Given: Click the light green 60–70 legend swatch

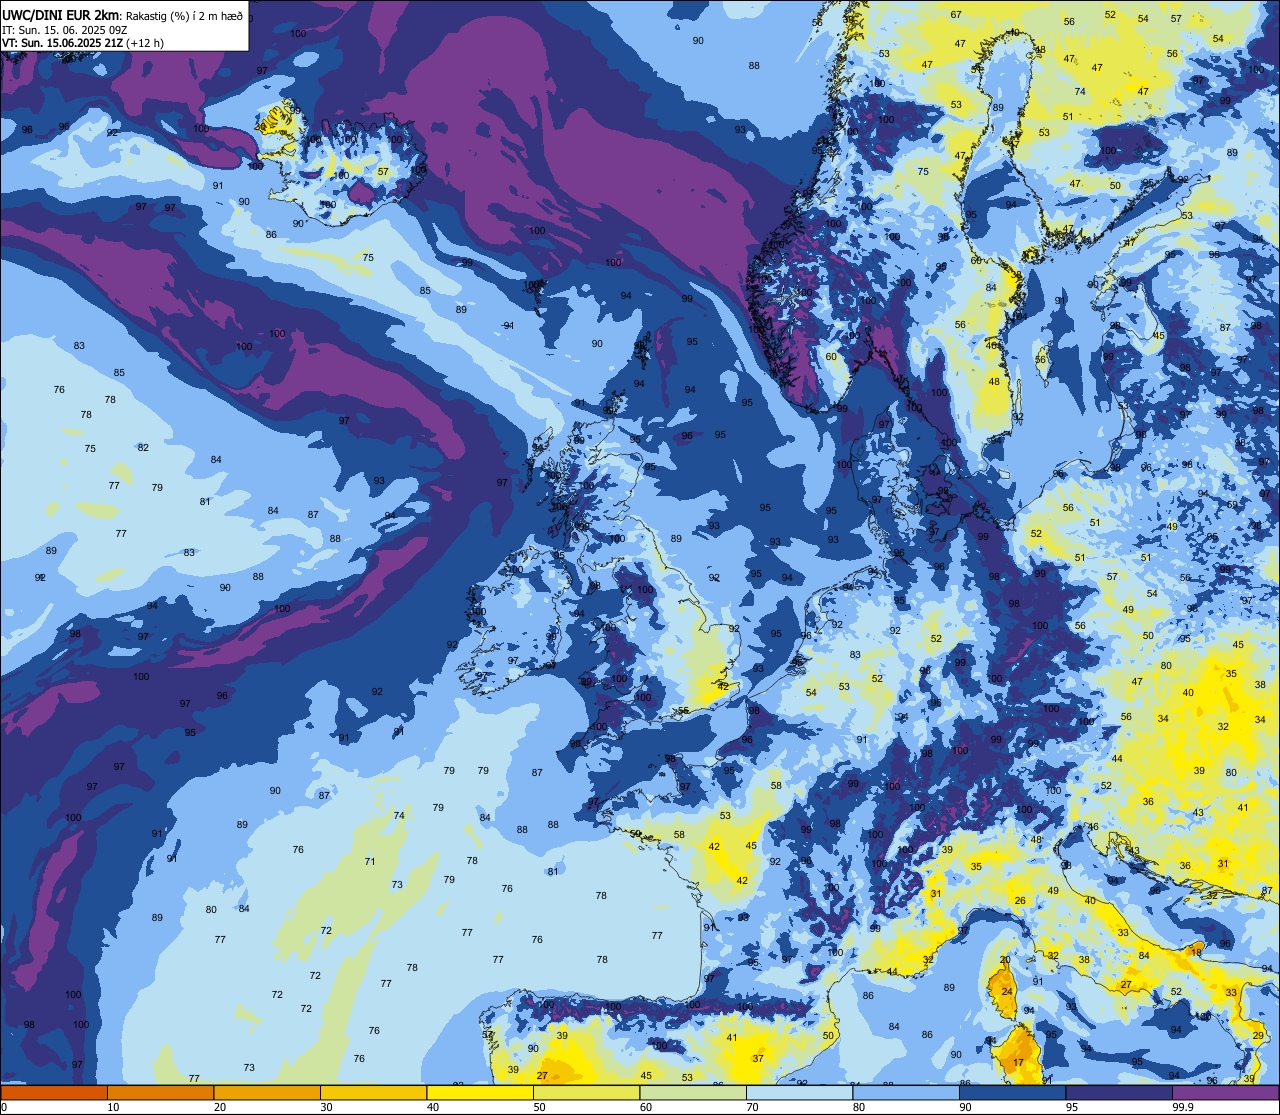Looking at the screenshot, I should [693, 1092].
